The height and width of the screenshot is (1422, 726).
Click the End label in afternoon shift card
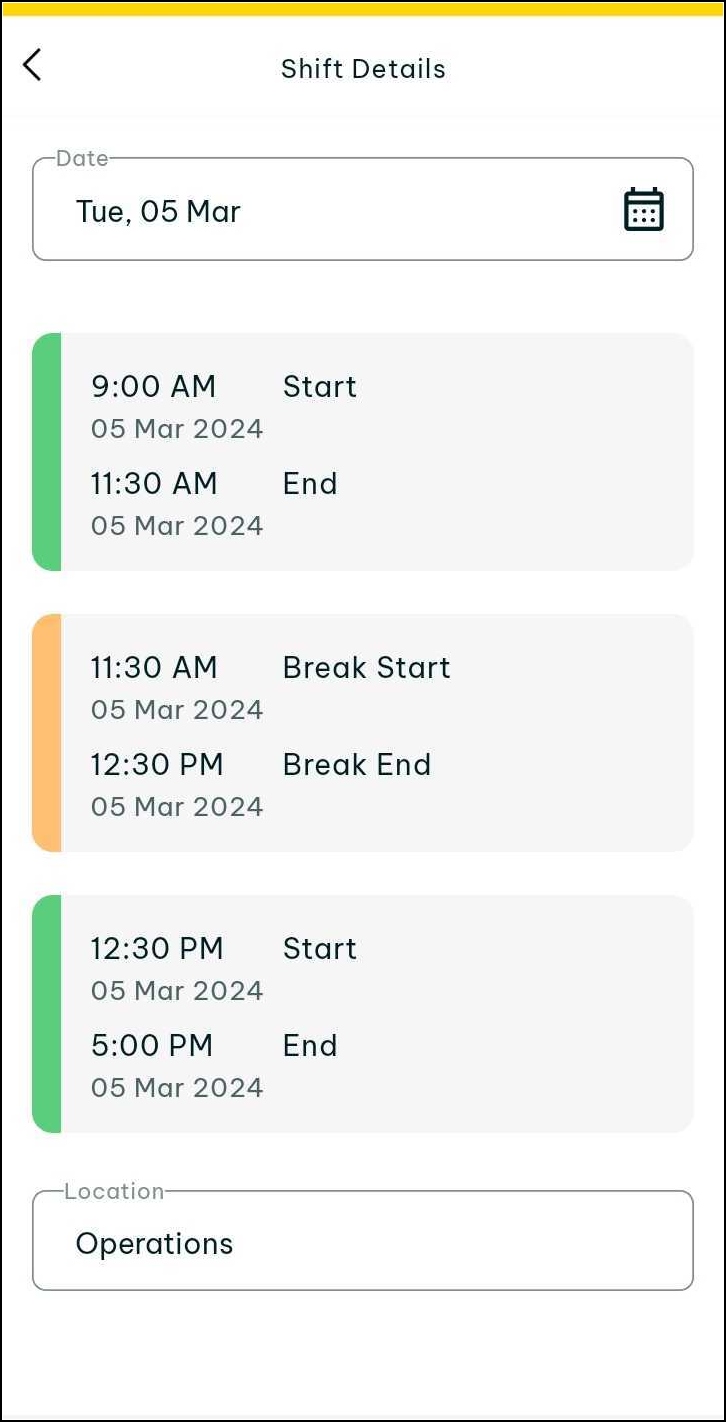(x=310, y=1046)
